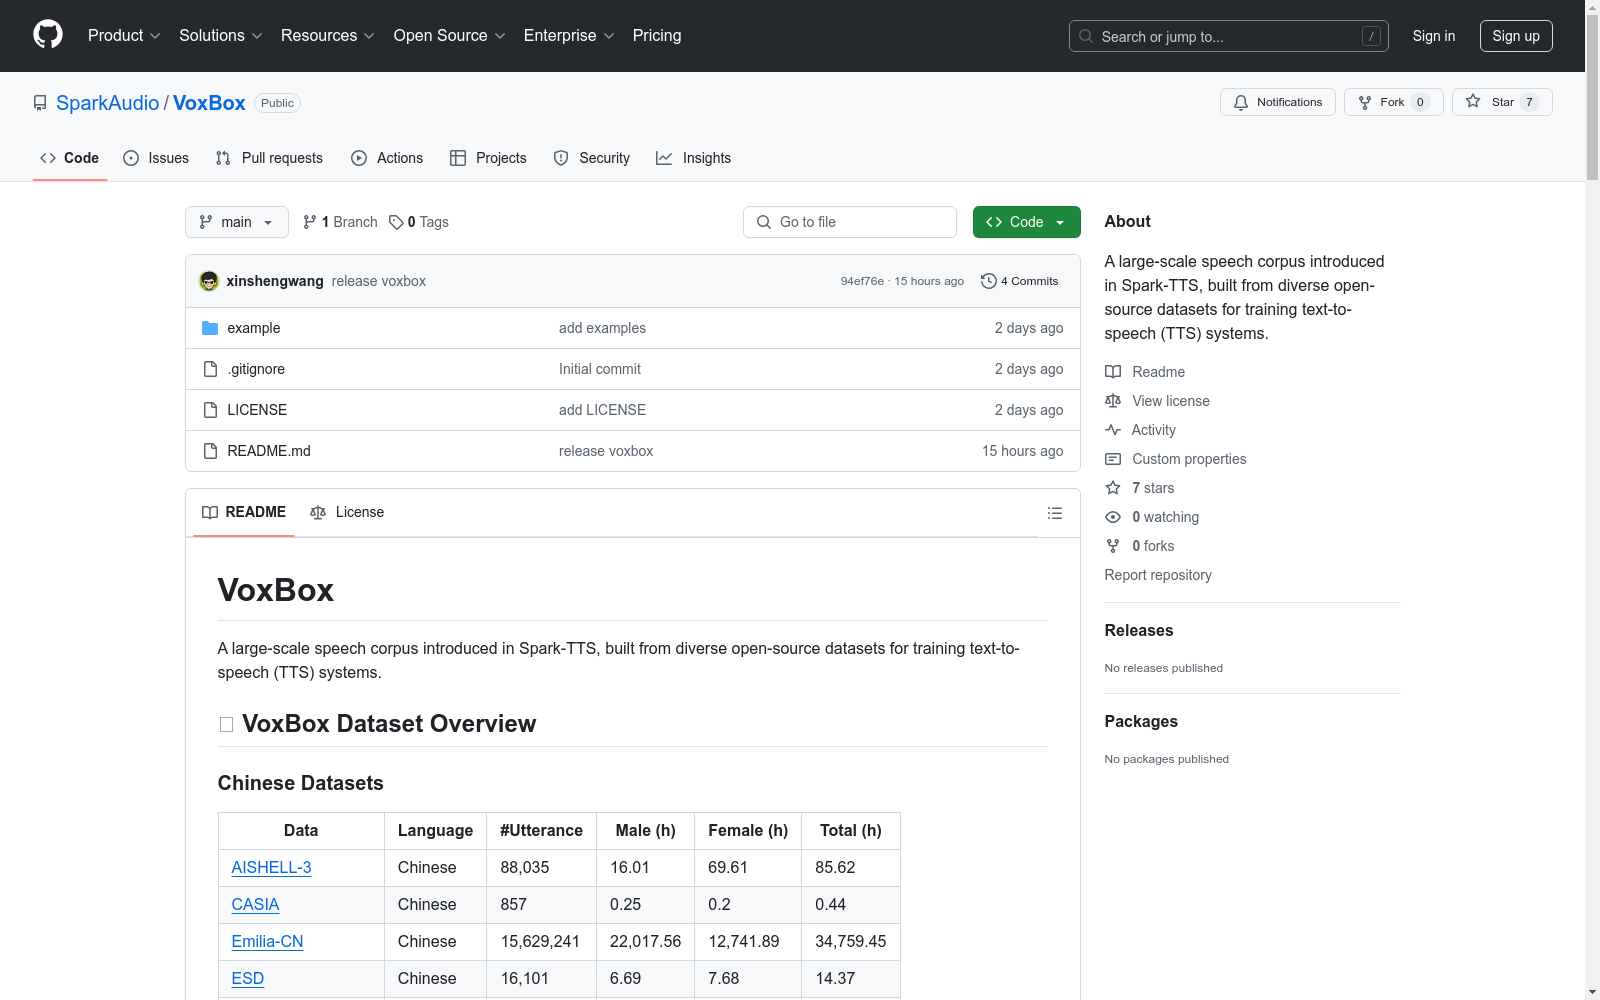Open the green Code dropdown button
The image size is (1600, 1000).
pos(1026,222)
